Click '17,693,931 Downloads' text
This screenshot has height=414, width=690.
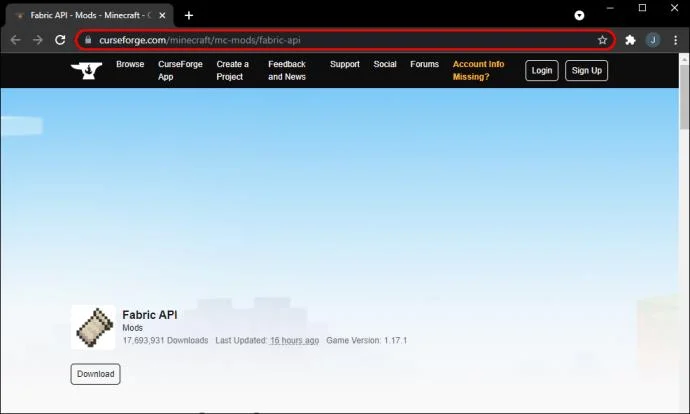tap(165, 341)
